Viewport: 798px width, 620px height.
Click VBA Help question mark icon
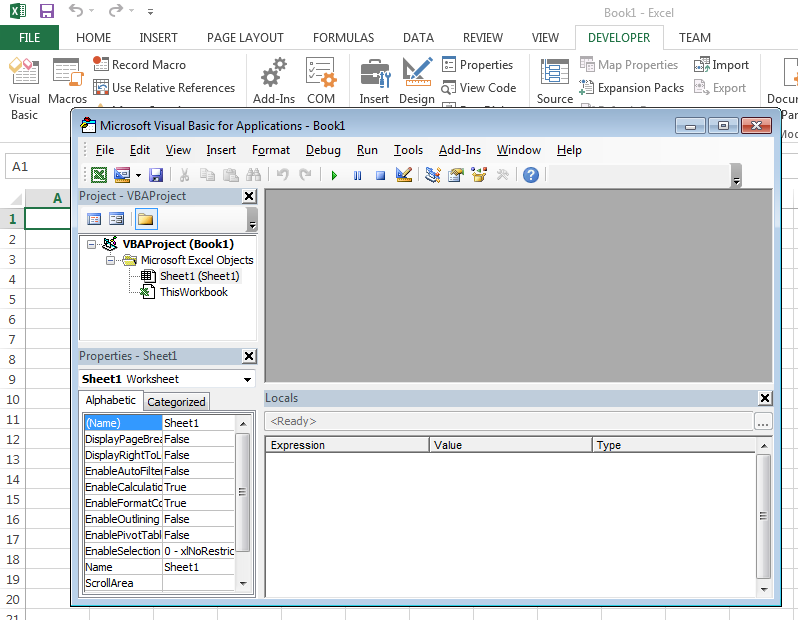[531, 175]
